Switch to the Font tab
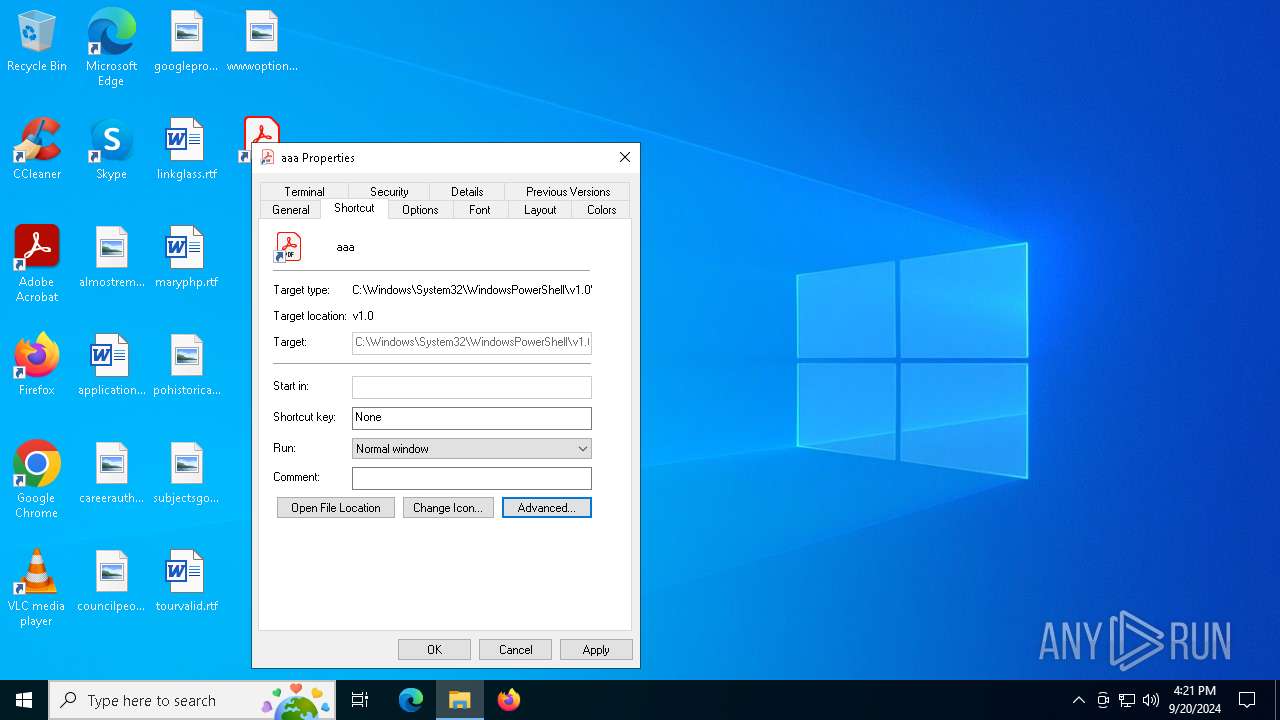The image size is (1280, 720). pos(480,209)
